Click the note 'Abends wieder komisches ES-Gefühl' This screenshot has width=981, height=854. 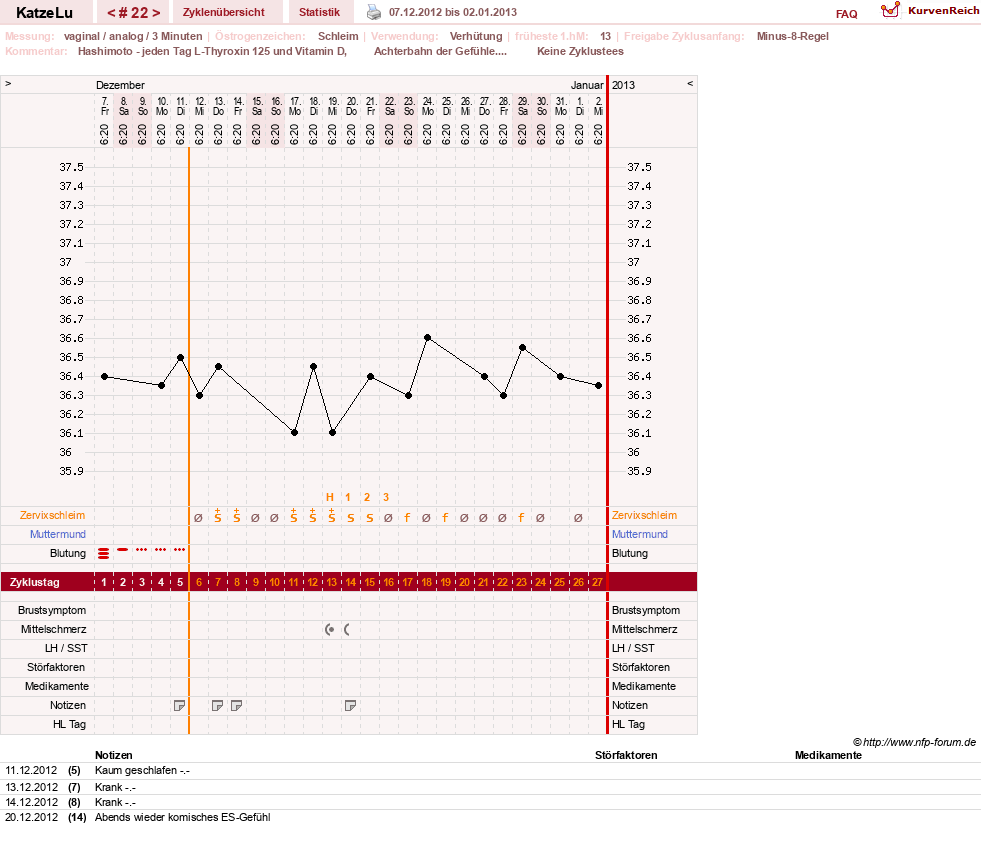(x=183, y=817)
